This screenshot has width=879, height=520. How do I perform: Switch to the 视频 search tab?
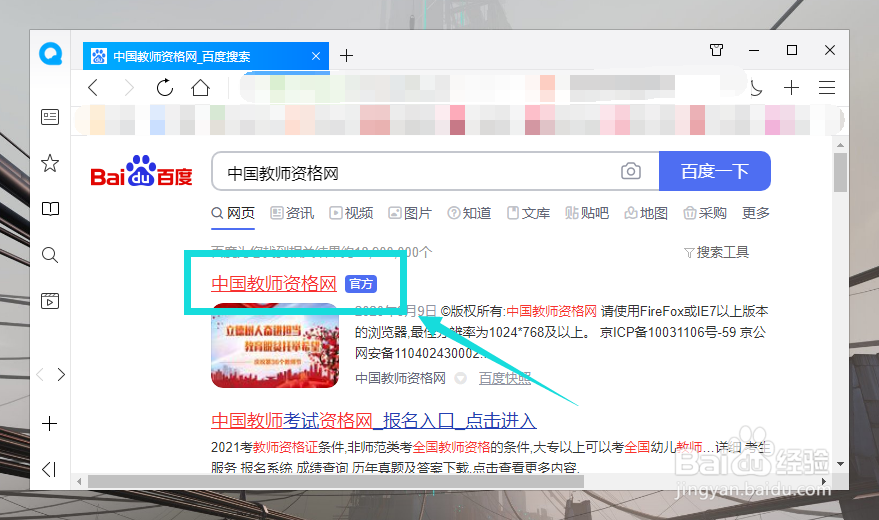point(351,213)
